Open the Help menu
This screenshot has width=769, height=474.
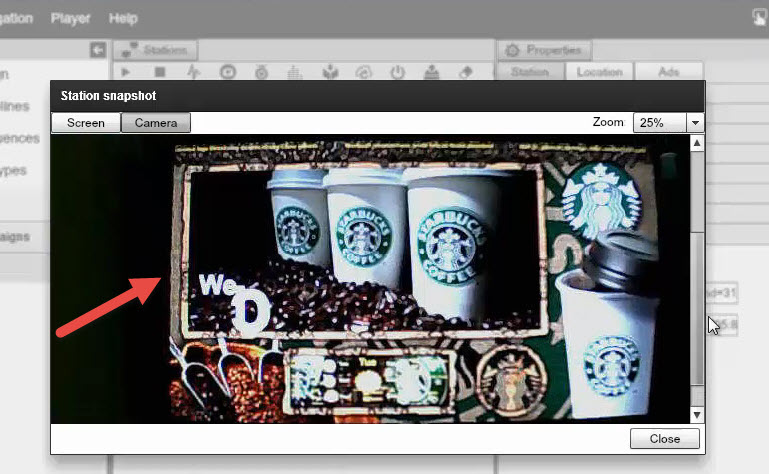tap(123, 19)
